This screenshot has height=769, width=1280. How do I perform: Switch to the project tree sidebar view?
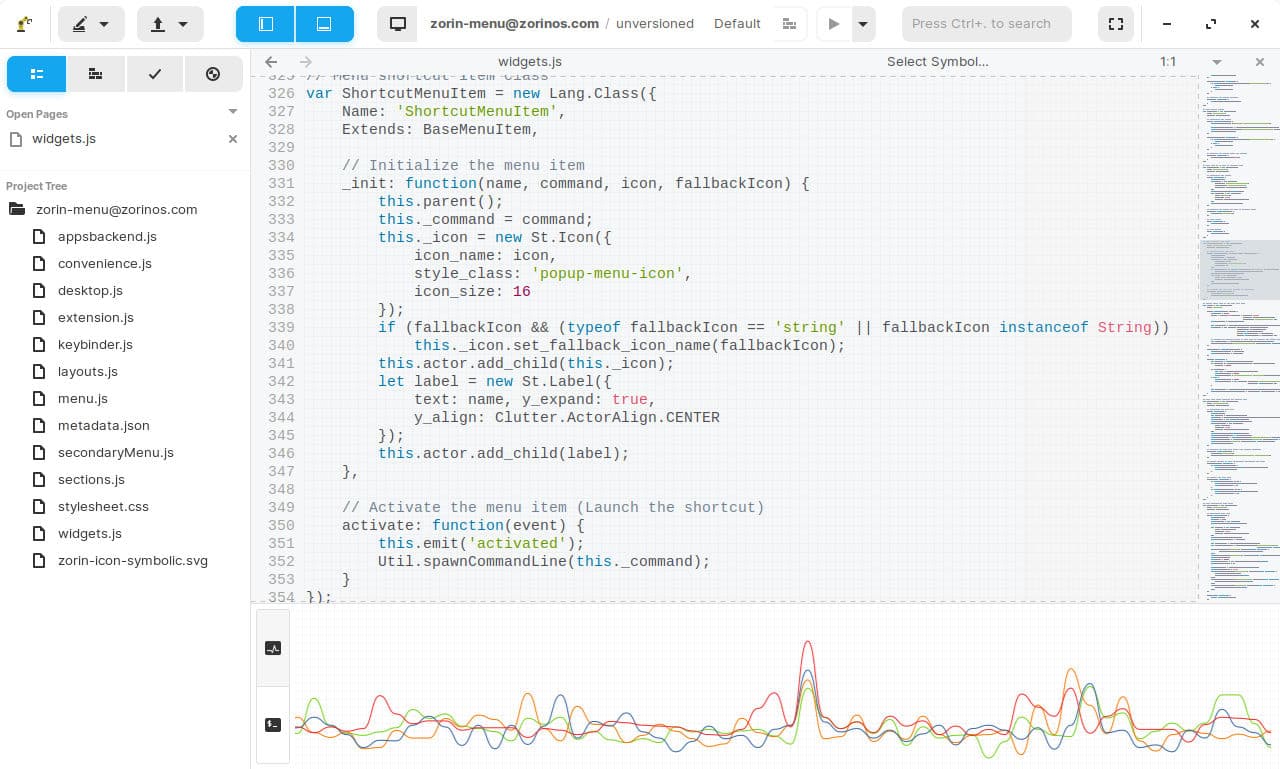(37, 74)
